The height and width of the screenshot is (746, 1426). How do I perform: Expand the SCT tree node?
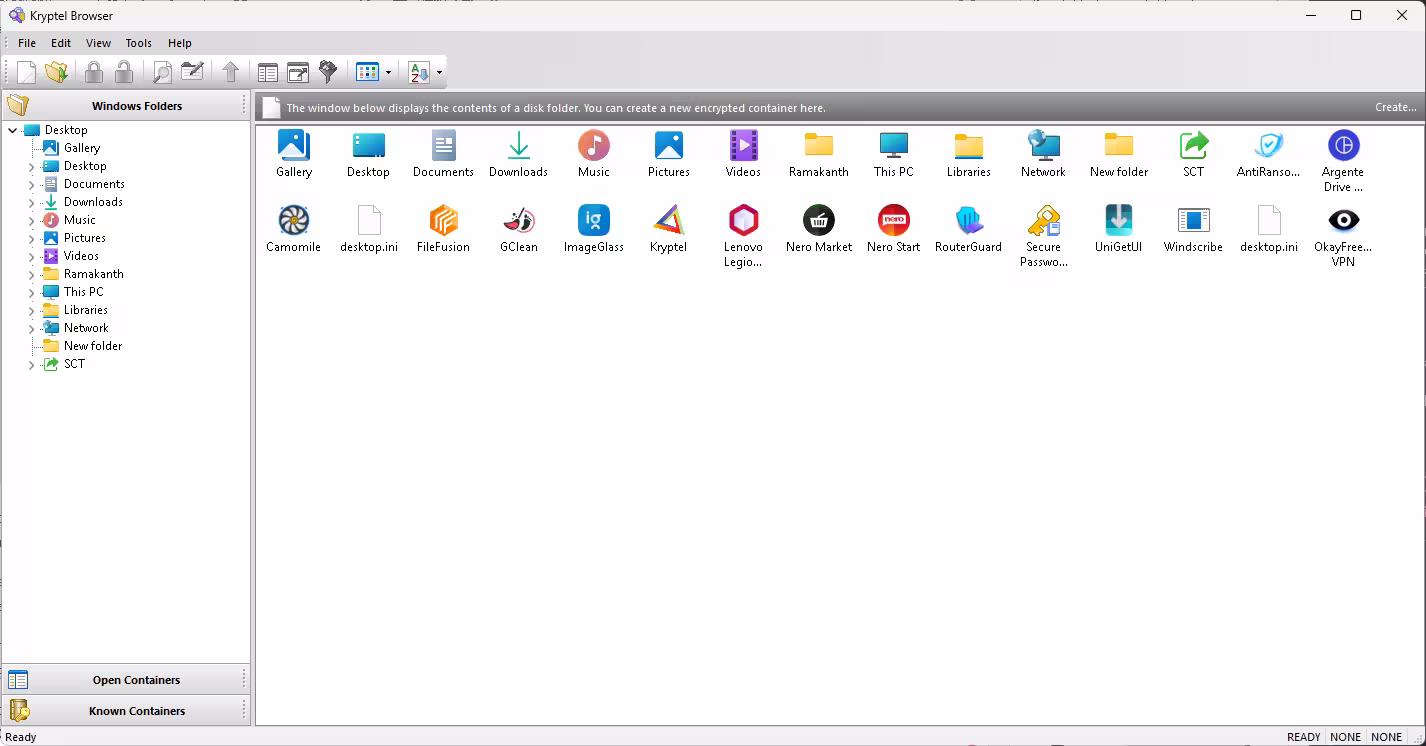(x=32, y=364)
